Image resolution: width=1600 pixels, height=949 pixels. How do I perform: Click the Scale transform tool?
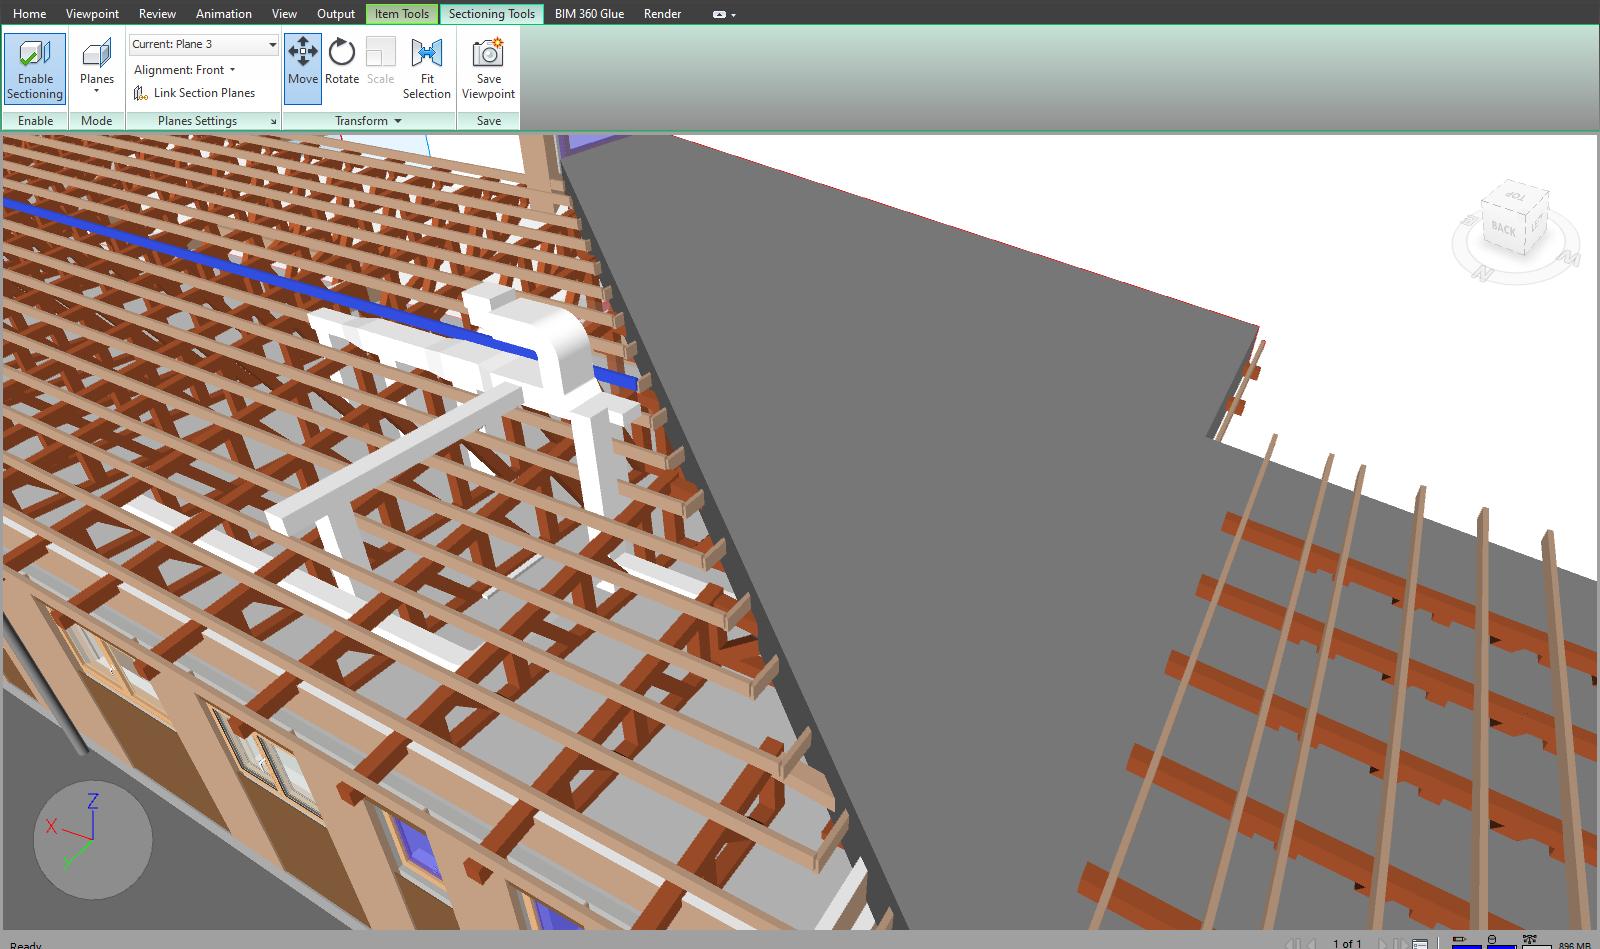coord(381,69)
